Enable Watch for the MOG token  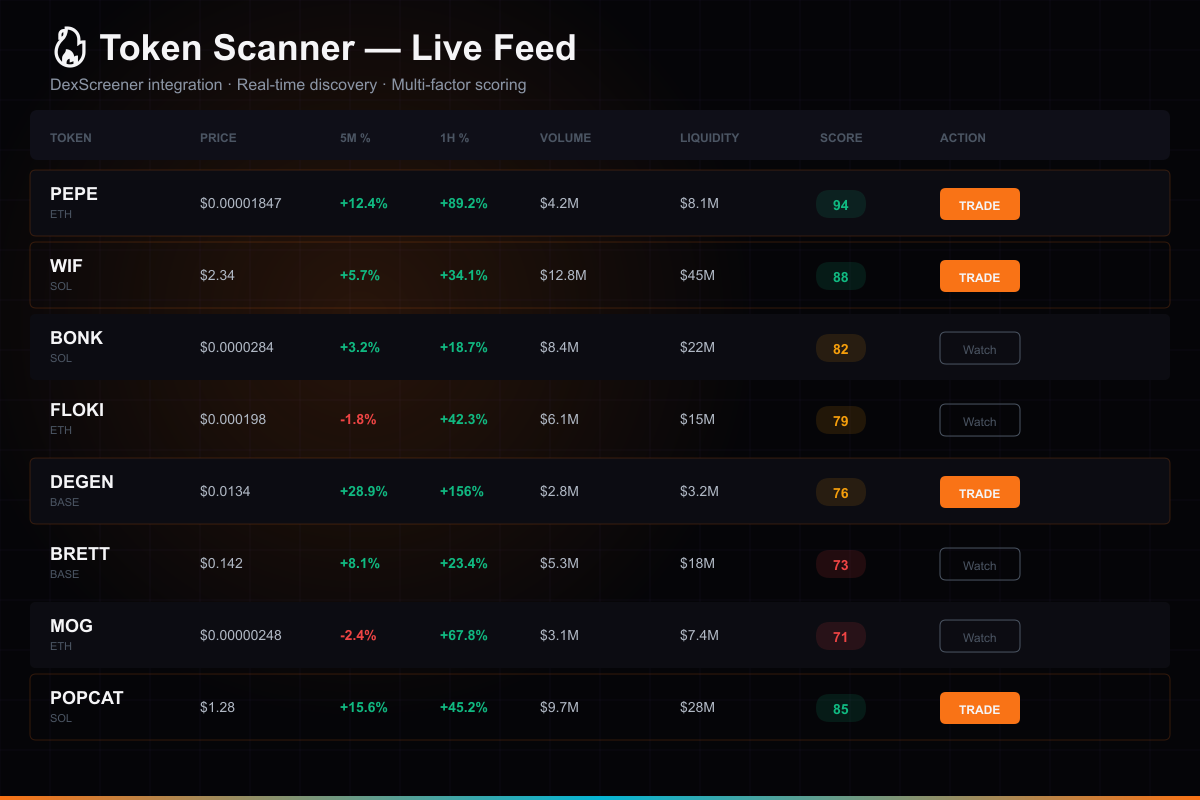(979, 636)
